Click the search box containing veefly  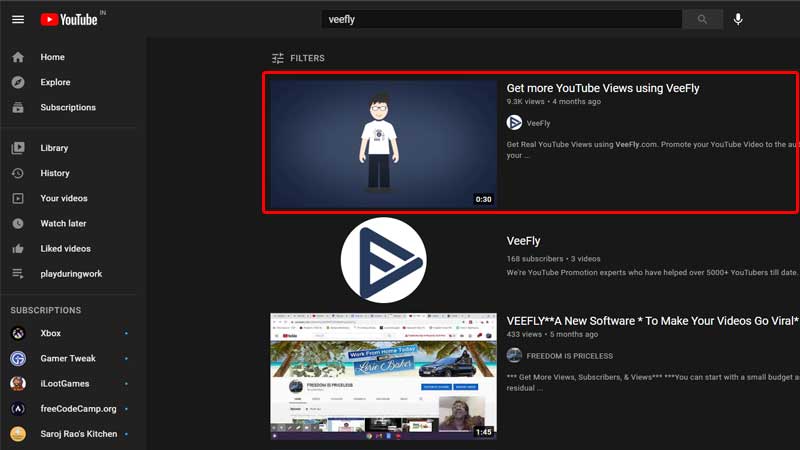tap(502, 19)
